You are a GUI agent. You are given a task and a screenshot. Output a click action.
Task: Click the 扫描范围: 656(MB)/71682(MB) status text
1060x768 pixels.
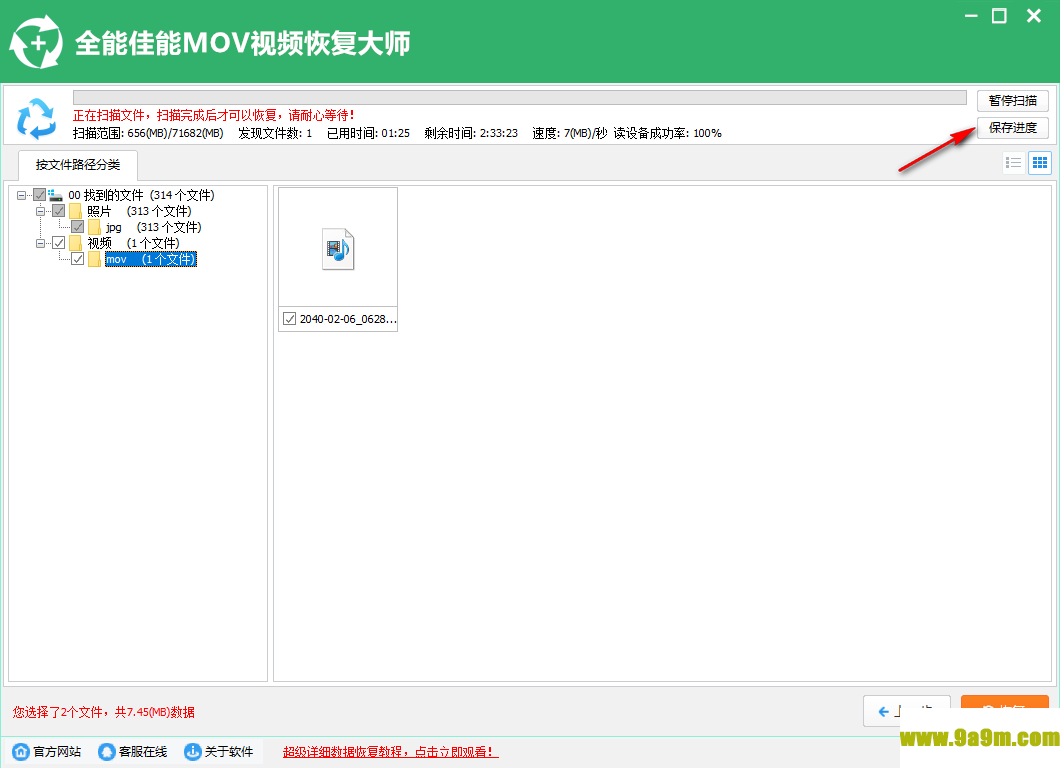148,133
